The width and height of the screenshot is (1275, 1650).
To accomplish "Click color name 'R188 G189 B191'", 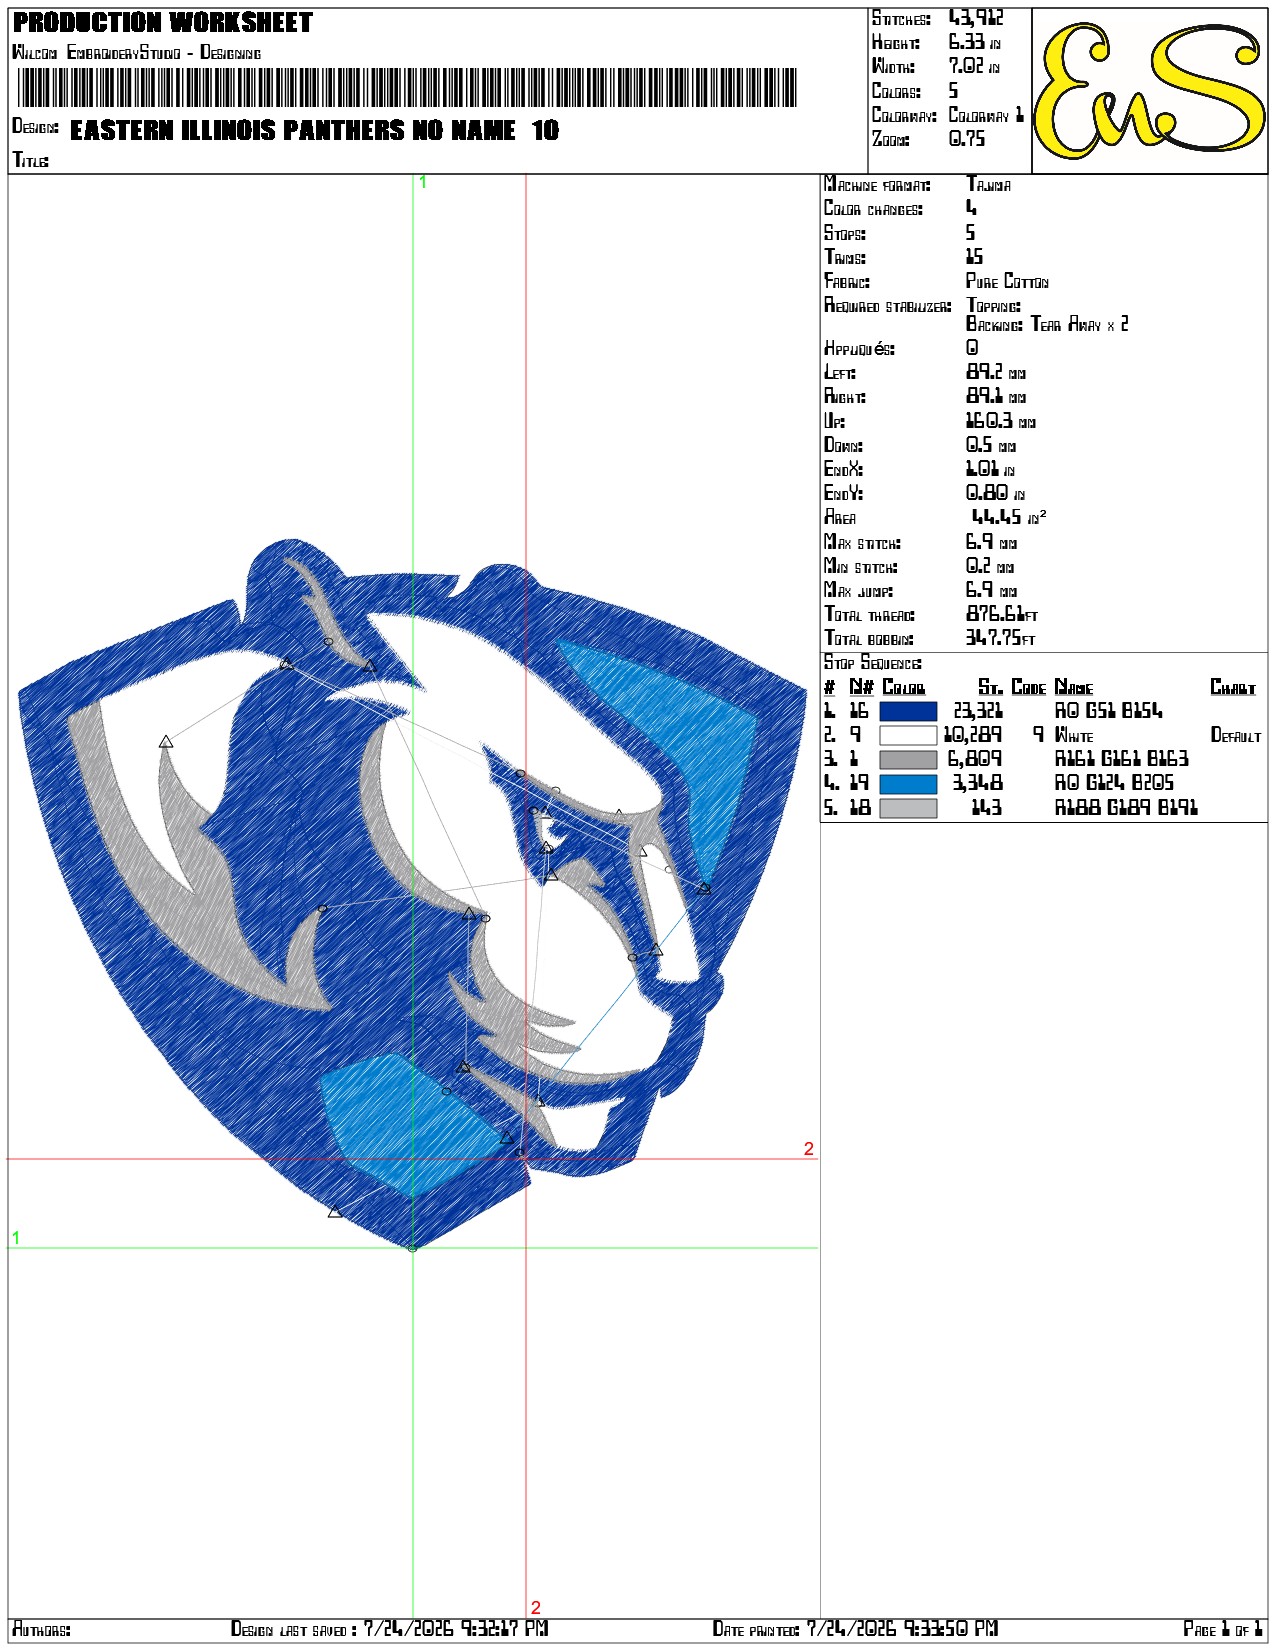I will pyautogui.click(x=1127, y=807).
